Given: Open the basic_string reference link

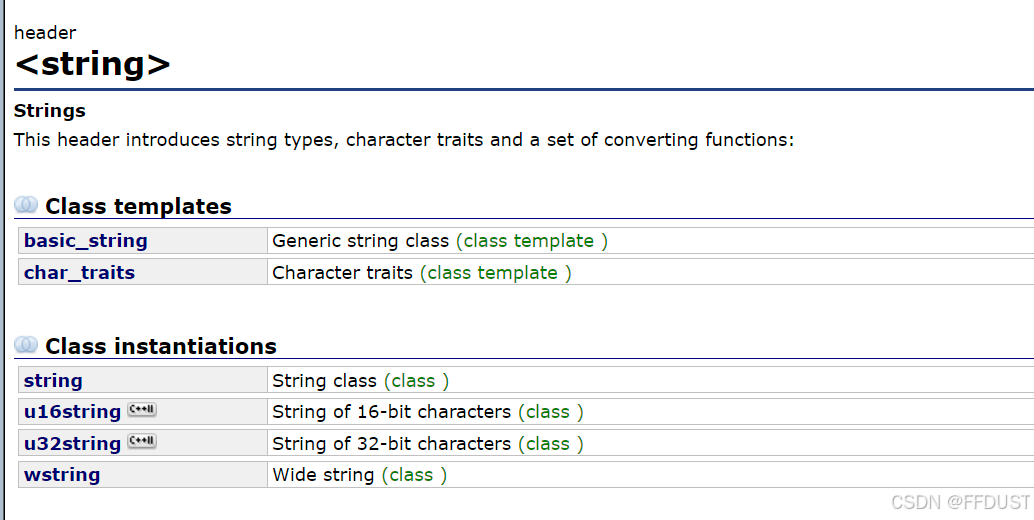Looking at the screenshot, I should click(86, 241).
